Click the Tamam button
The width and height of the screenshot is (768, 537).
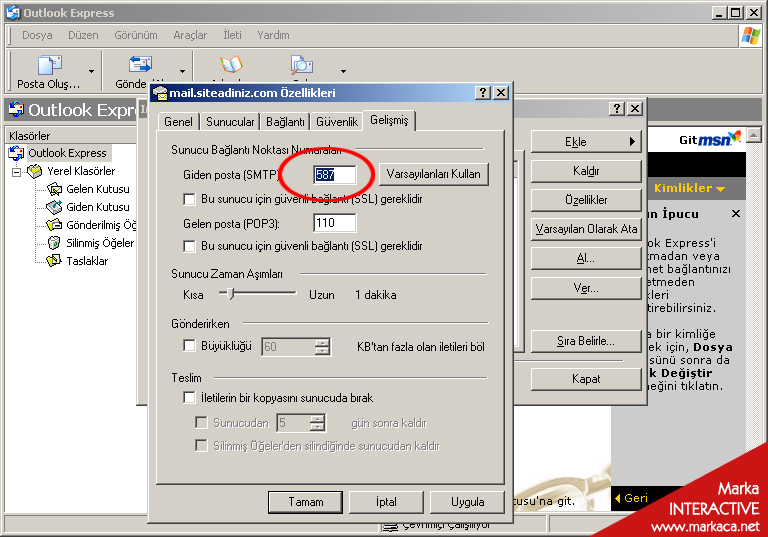pyautogui.click(x=306, y=502)
